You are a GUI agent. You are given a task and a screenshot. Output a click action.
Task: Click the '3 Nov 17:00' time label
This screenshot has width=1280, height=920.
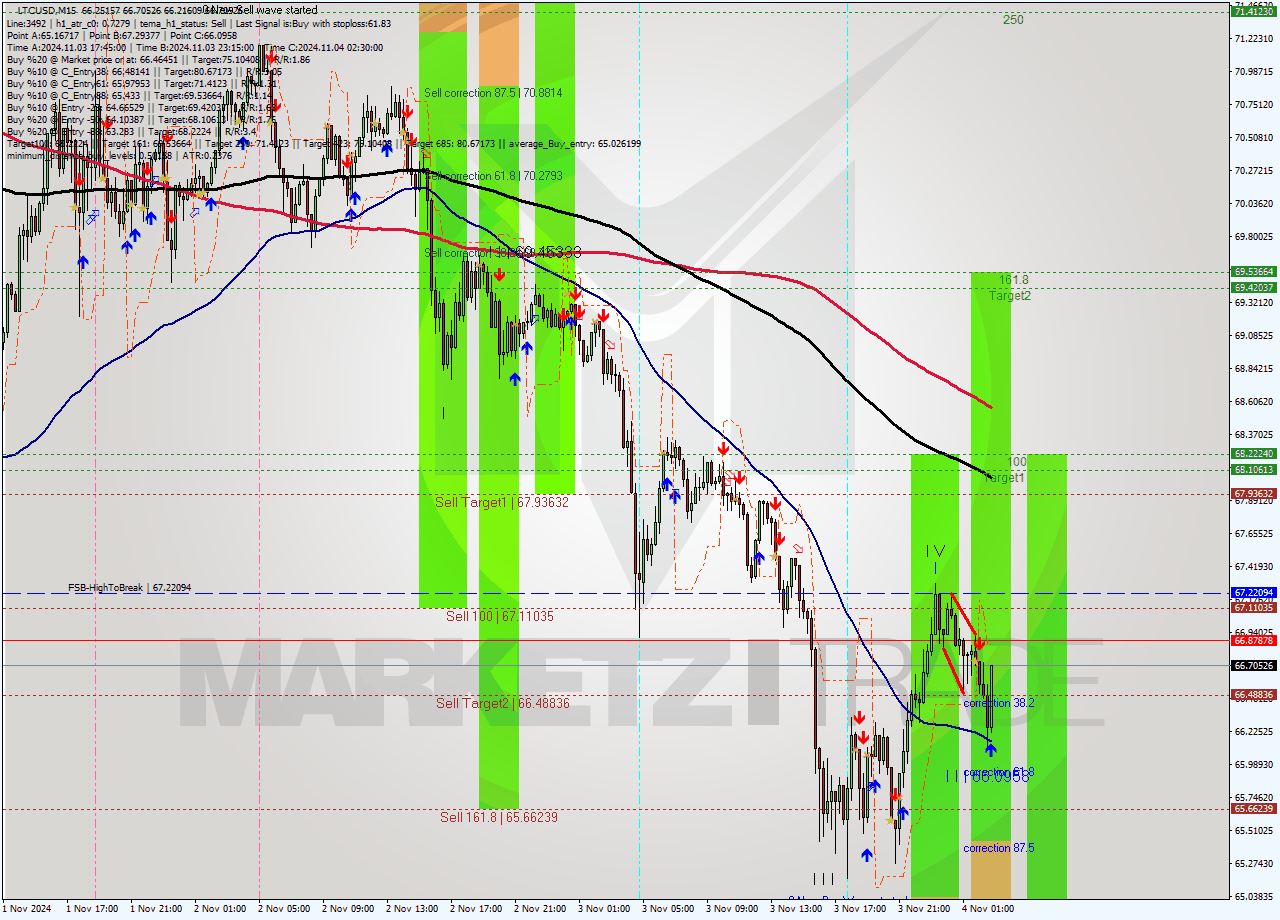click(860, 909)
